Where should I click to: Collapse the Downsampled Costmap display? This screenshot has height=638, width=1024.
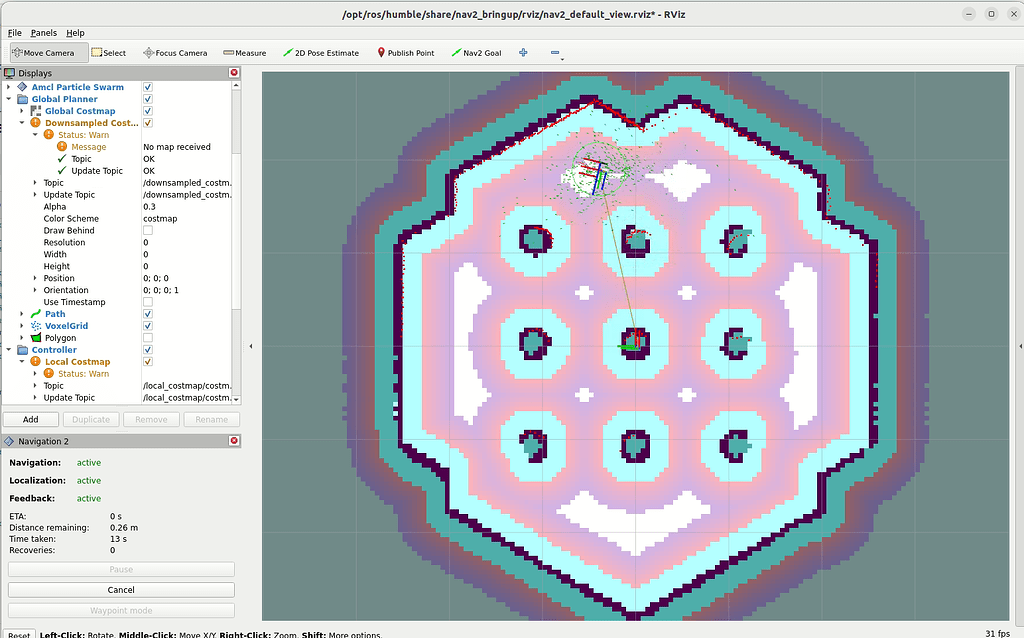22,122
